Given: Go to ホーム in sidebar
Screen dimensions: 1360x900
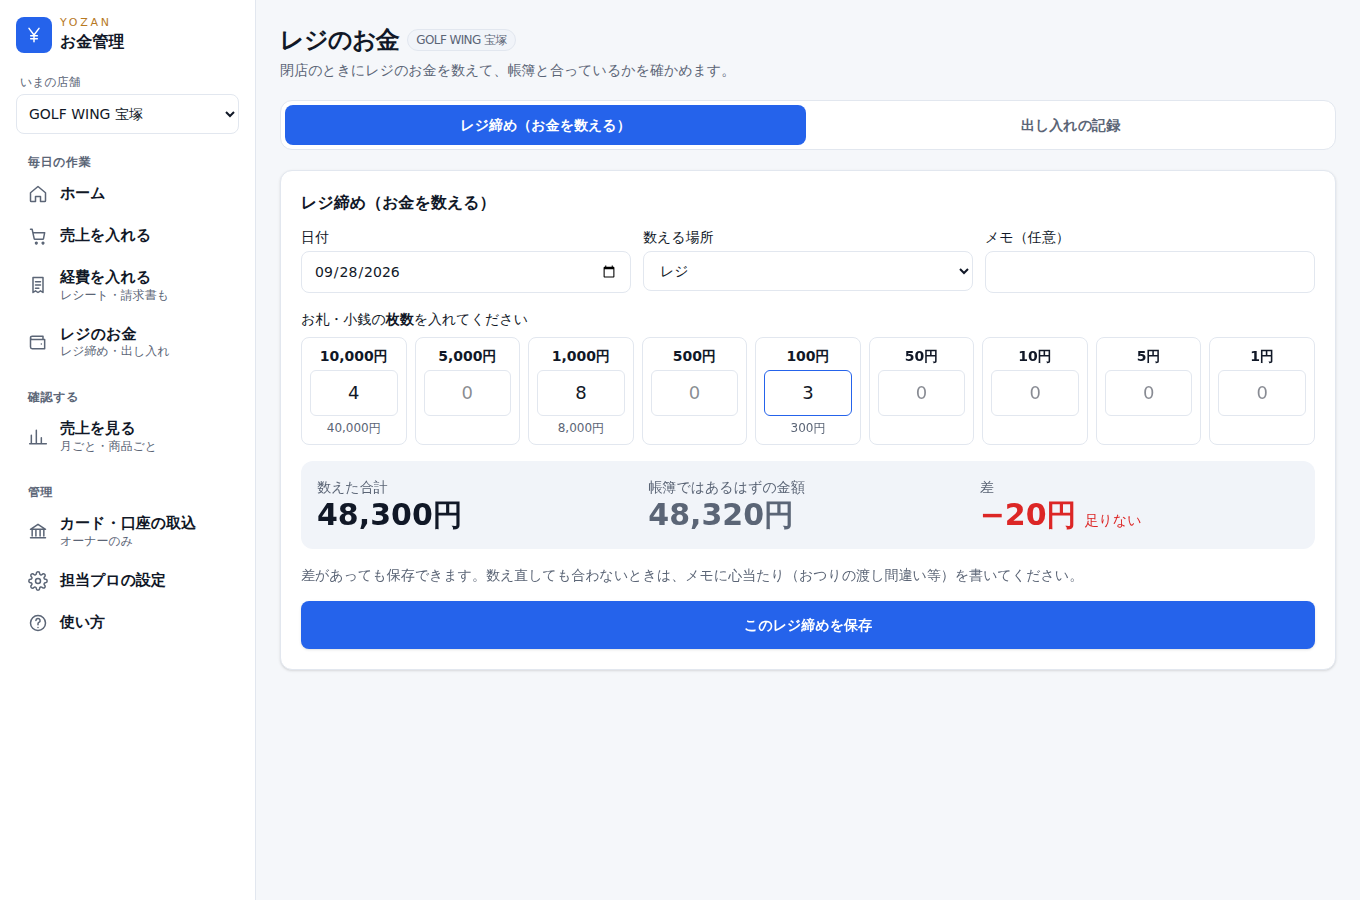Looking at the screenshot, I should tap(128, 194).
